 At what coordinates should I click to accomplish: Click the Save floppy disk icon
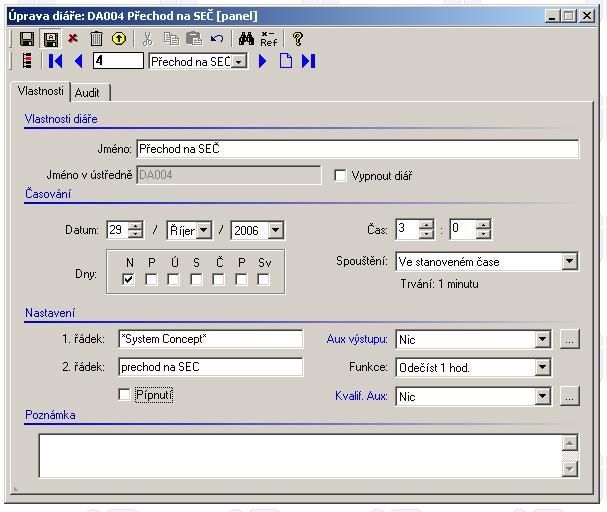point(27,39)
